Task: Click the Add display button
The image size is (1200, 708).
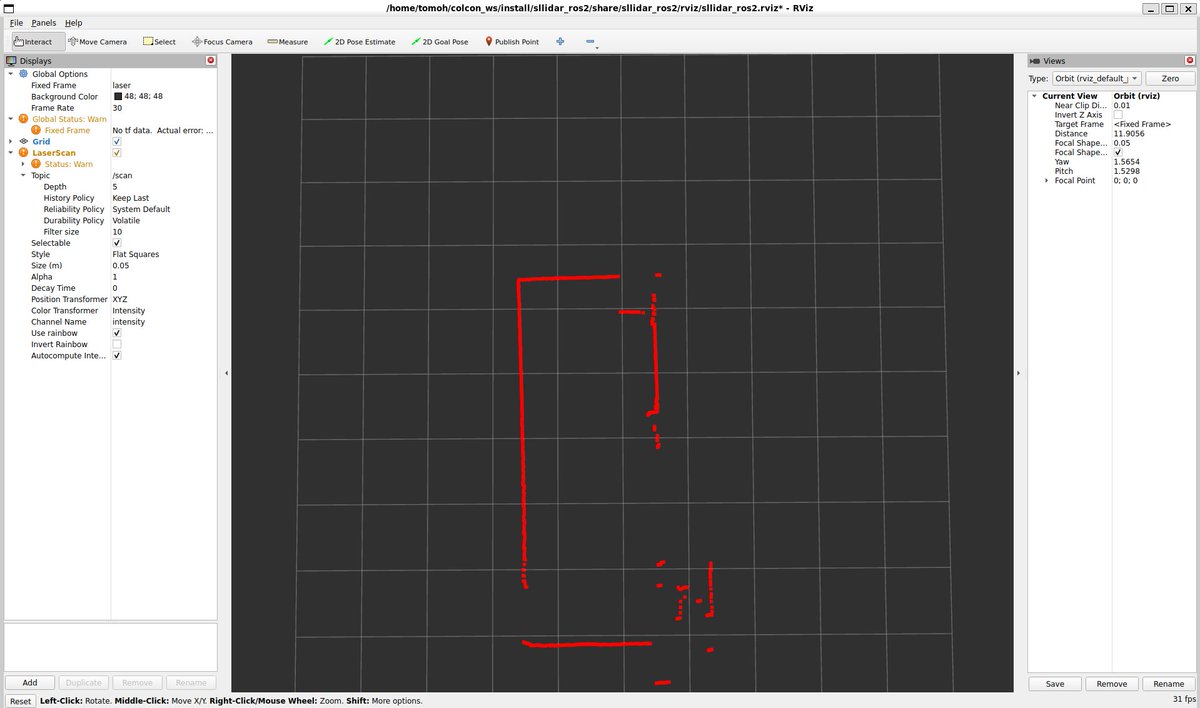Action: click(x=30, y=683)
